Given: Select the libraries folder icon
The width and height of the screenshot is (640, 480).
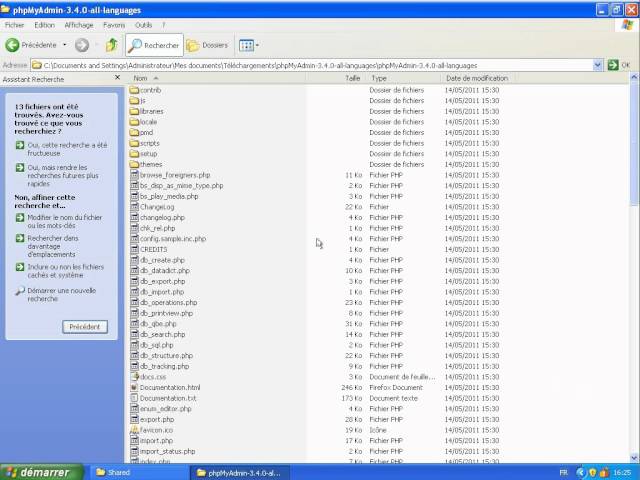Looking at the screenshot, I should pyautogui.click(x=134, y=111).
